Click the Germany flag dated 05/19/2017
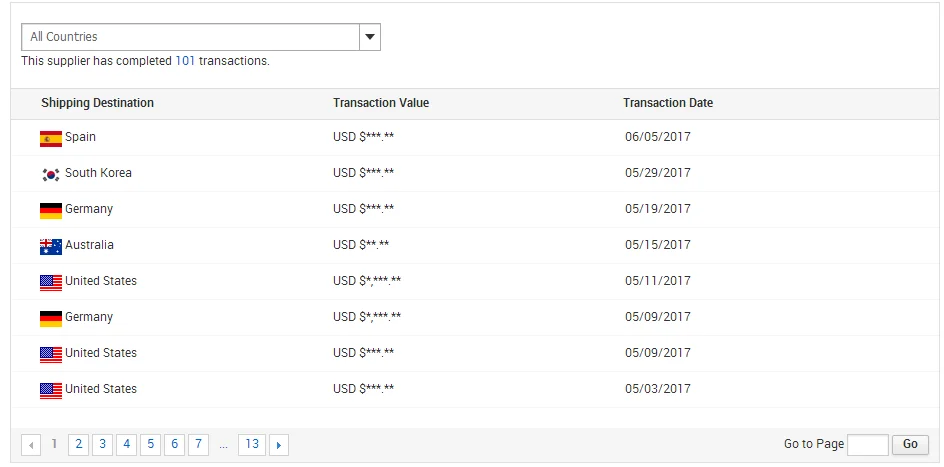944x467 pixels. click(50, 210)
